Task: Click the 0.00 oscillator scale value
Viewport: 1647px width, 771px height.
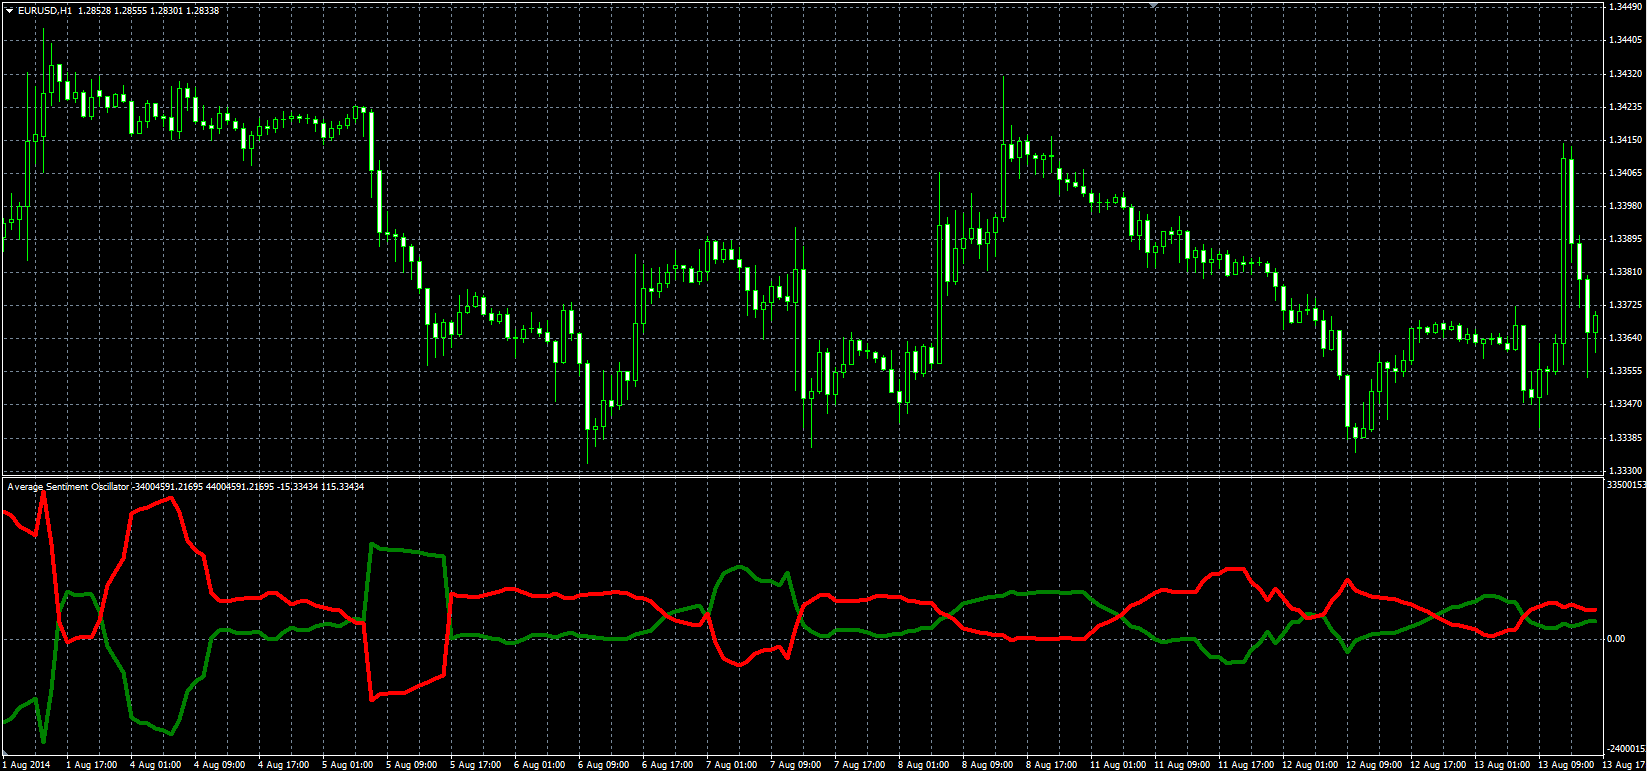Action: coord(1616,639)
